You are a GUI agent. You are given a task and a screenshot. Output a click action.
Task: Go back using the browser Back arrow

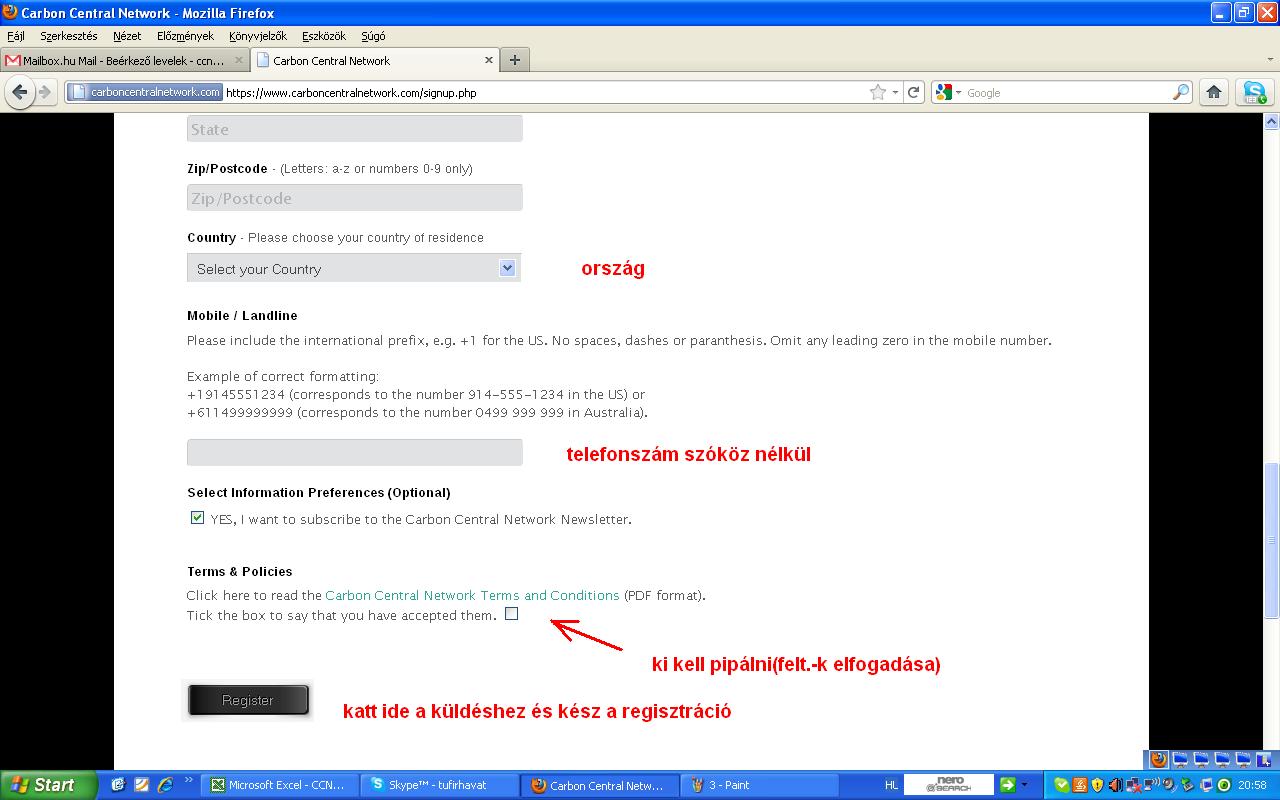pyautogui.click(x=19, y=92)
